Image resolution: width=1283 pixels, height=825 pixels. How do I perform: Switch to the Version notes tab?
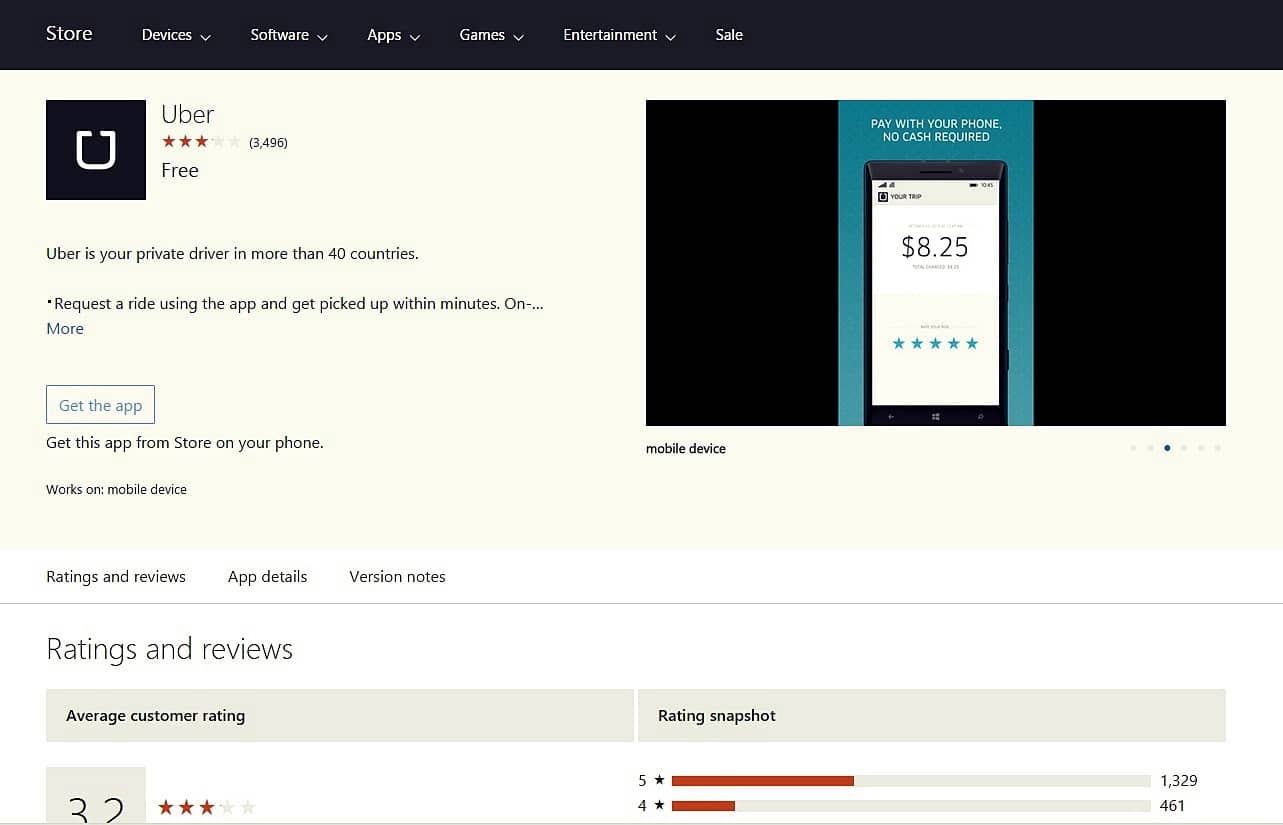click(x=397, y=577)
